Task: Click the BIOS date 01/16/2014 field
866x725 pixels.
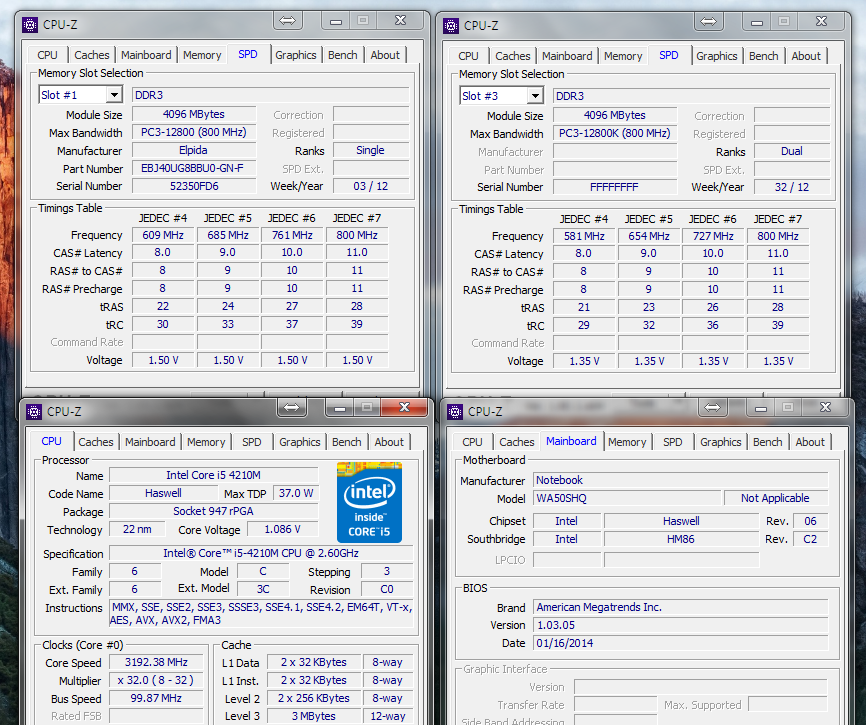Action: [680, 643]
